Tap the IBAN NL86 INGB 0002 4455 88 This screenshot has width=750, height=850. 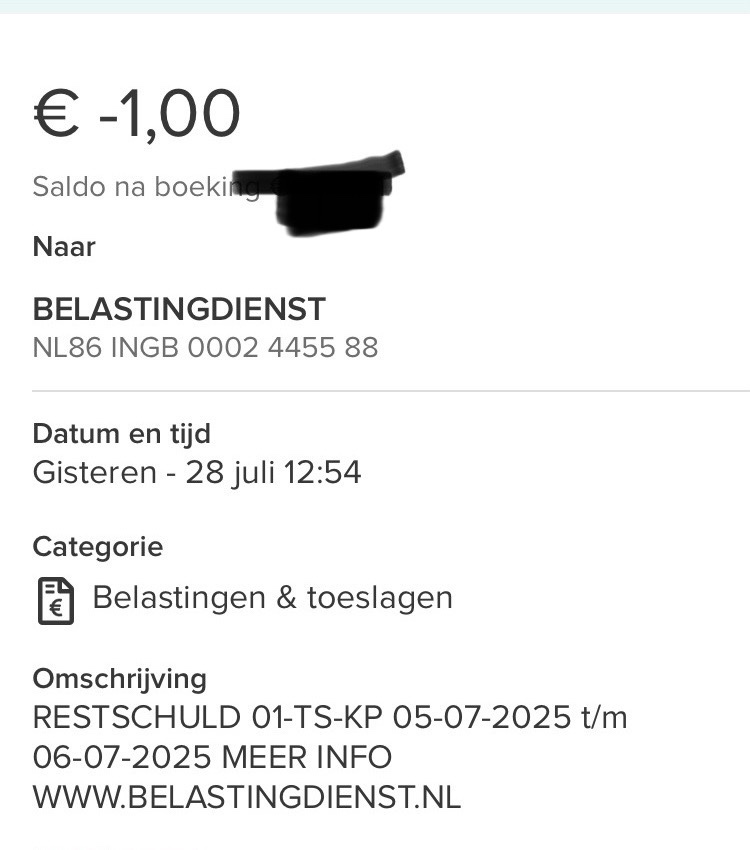(x=205, y=347)
